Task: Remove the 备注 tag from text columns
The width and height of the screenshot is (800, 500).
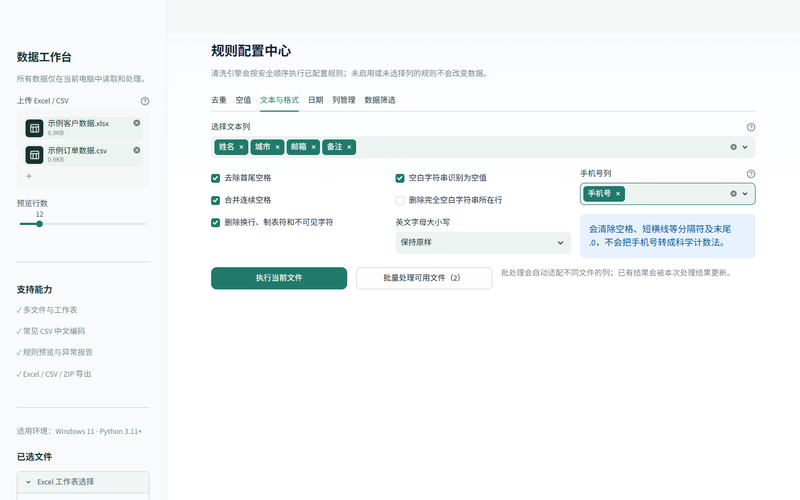Action: coord(349,147)
